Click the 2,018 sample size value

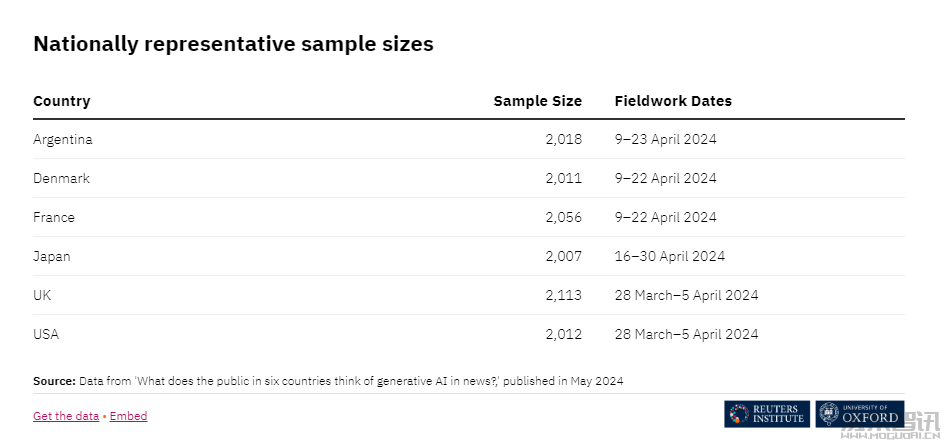(x=564, y=139)
